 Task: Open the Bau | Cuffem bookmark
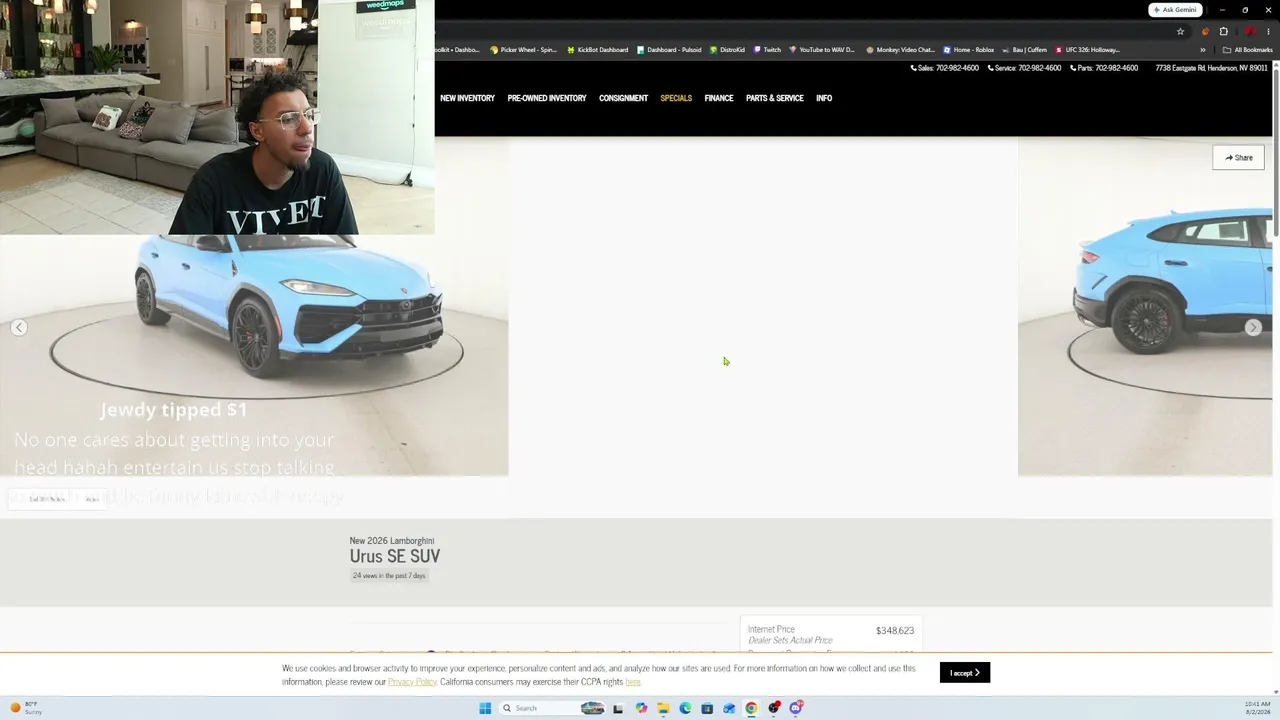[x=1025, y=50]
